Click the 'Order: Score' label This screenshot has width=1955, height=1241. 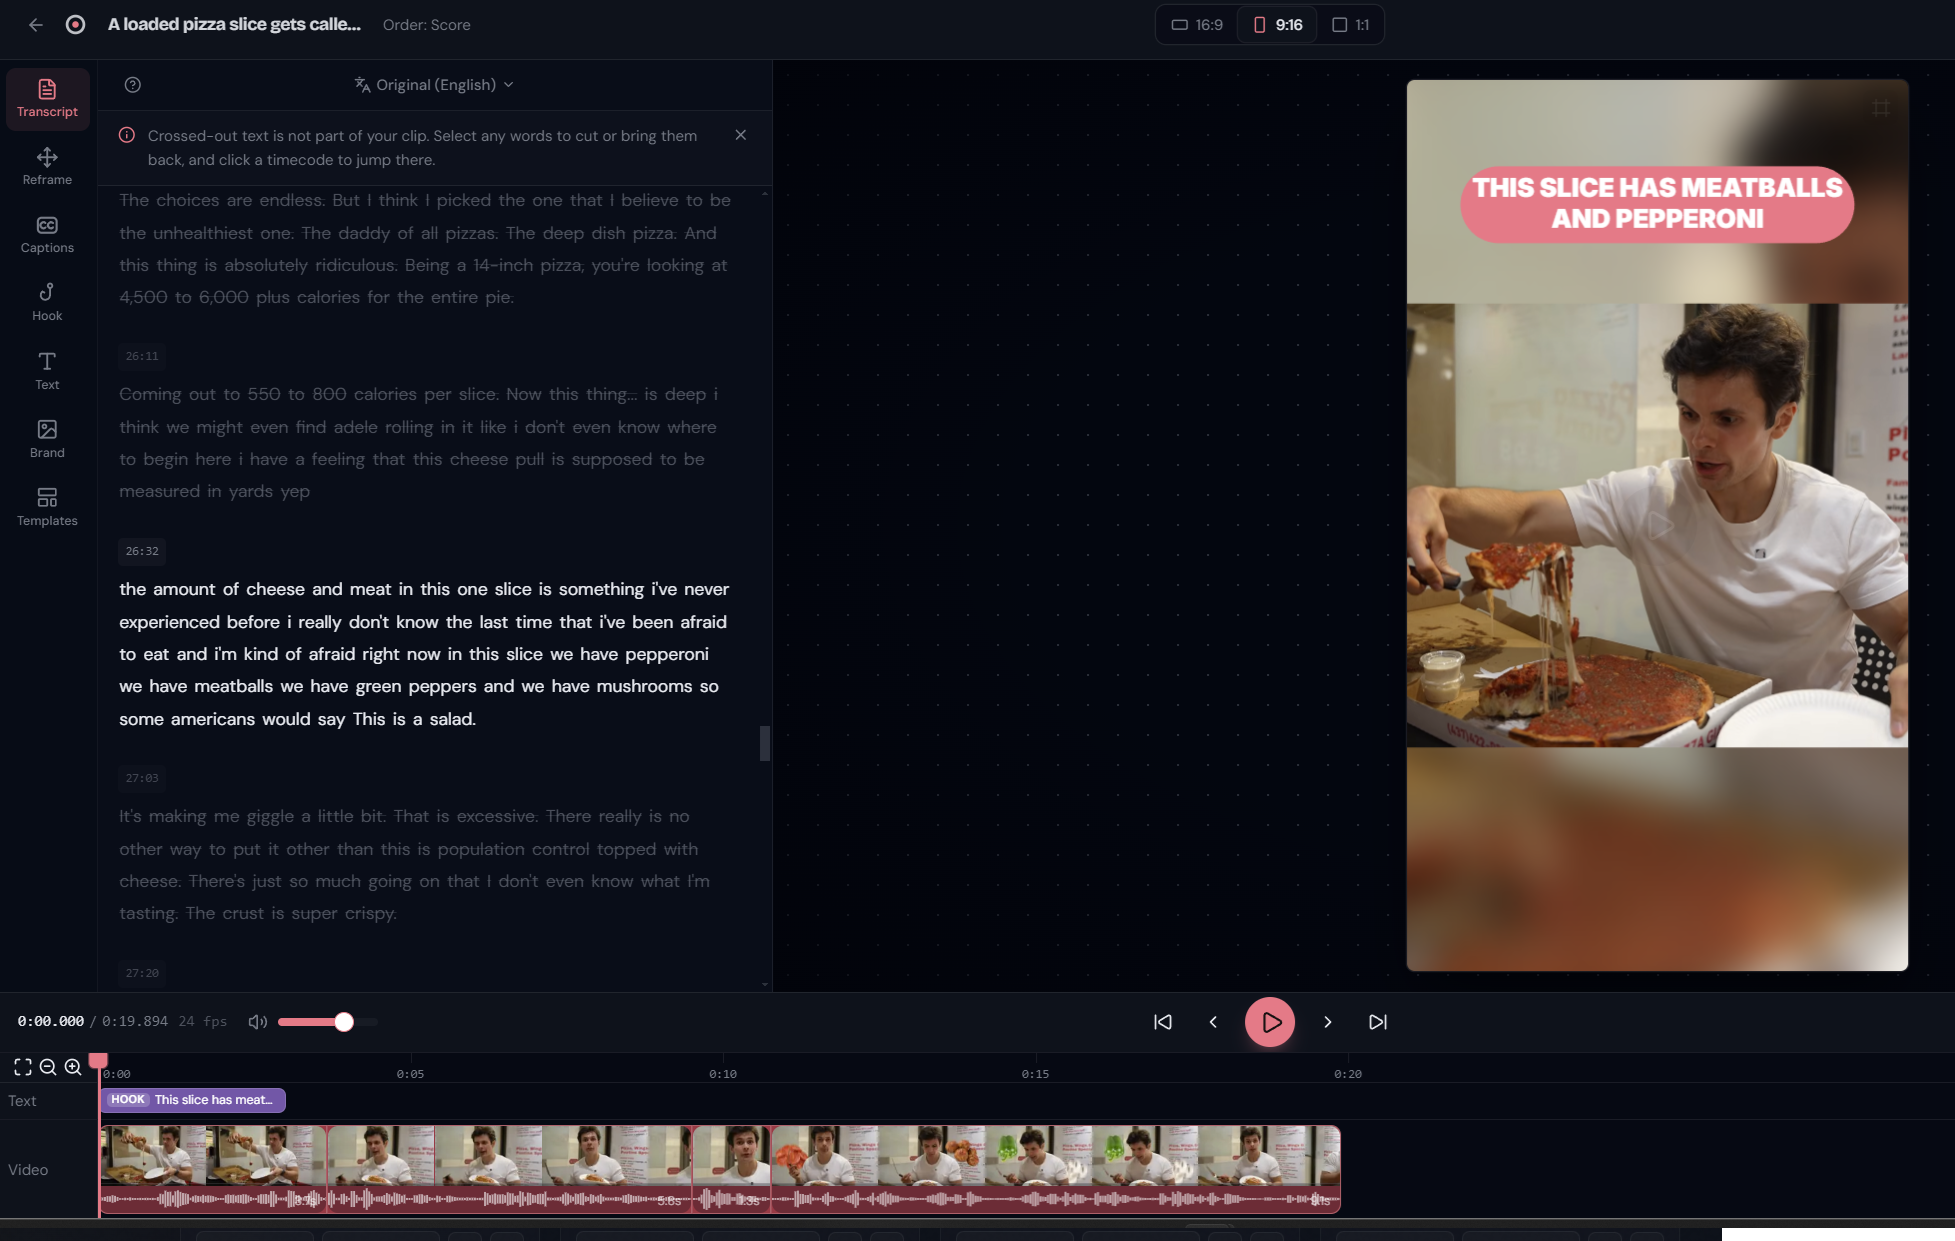pos(427,25)
